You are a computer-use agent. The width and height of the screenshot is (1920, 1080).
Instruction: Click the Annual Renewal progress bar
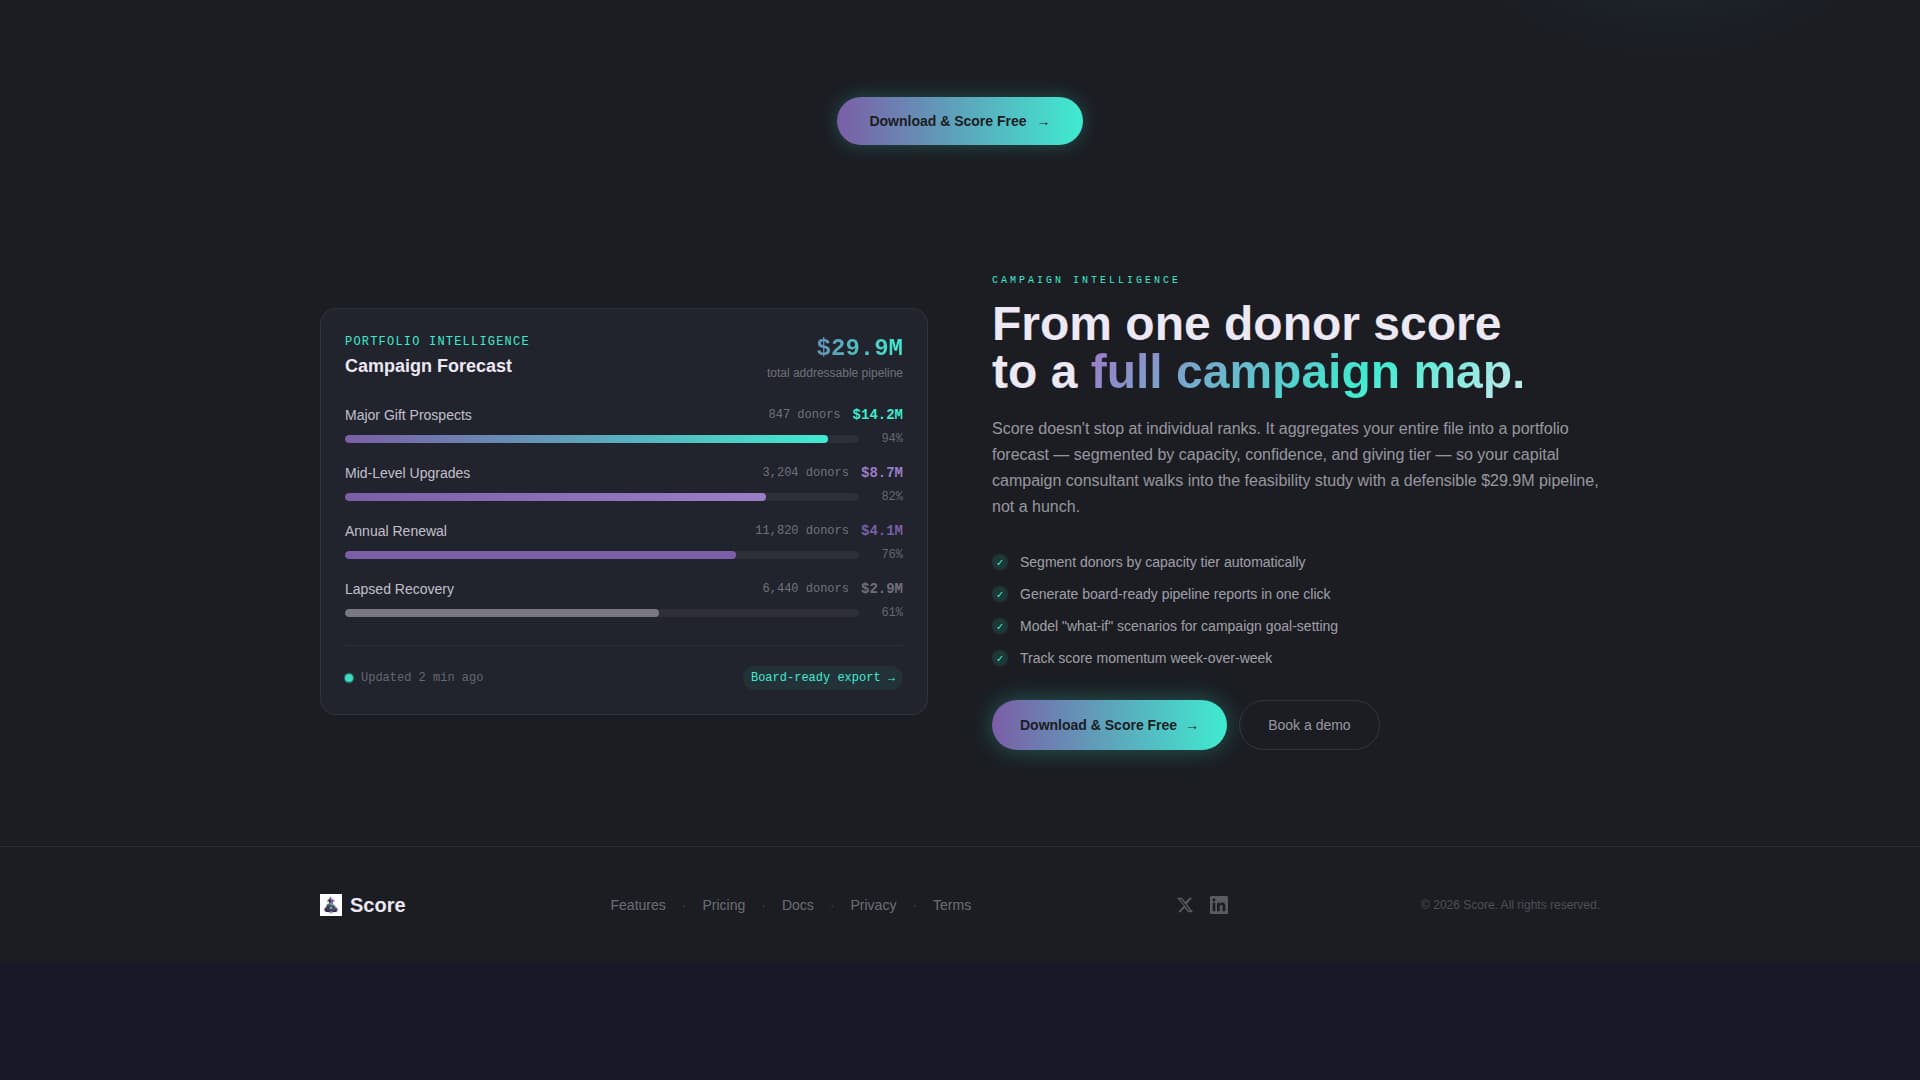tap(602, 555)
